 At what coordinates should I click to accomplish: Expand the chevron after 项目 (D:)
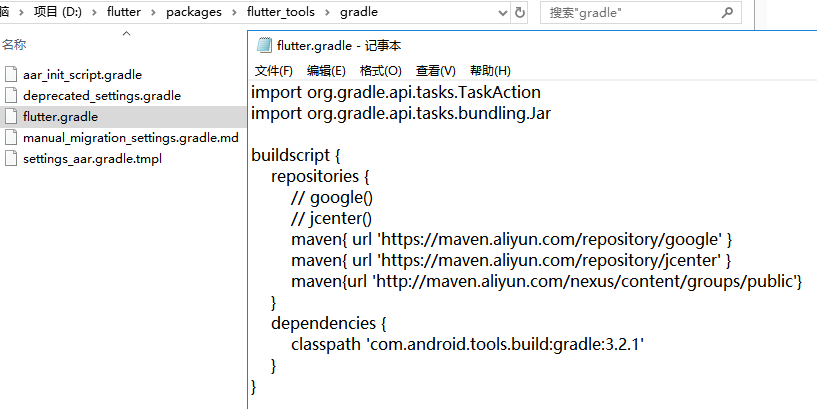pyautogui.click(x=94, y=13)
